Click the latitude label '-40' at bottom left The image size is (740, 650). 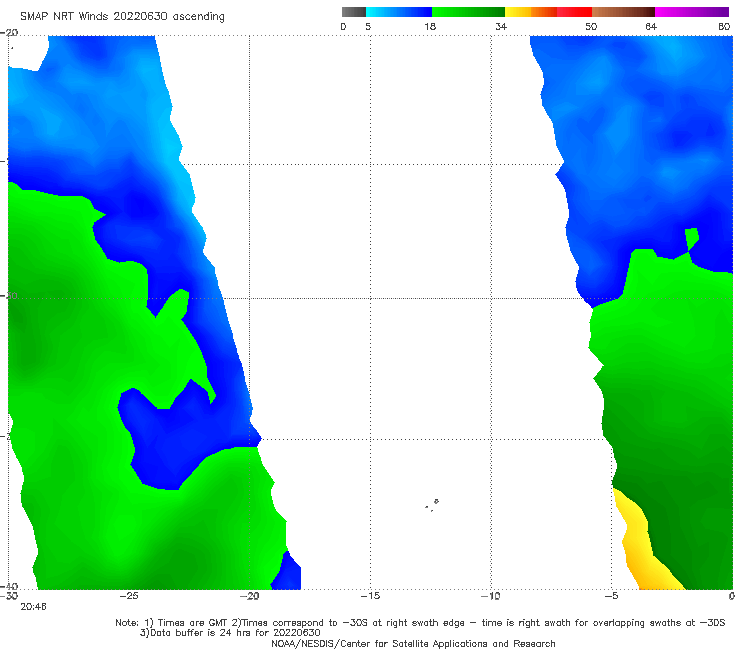[x=9, y=586]
